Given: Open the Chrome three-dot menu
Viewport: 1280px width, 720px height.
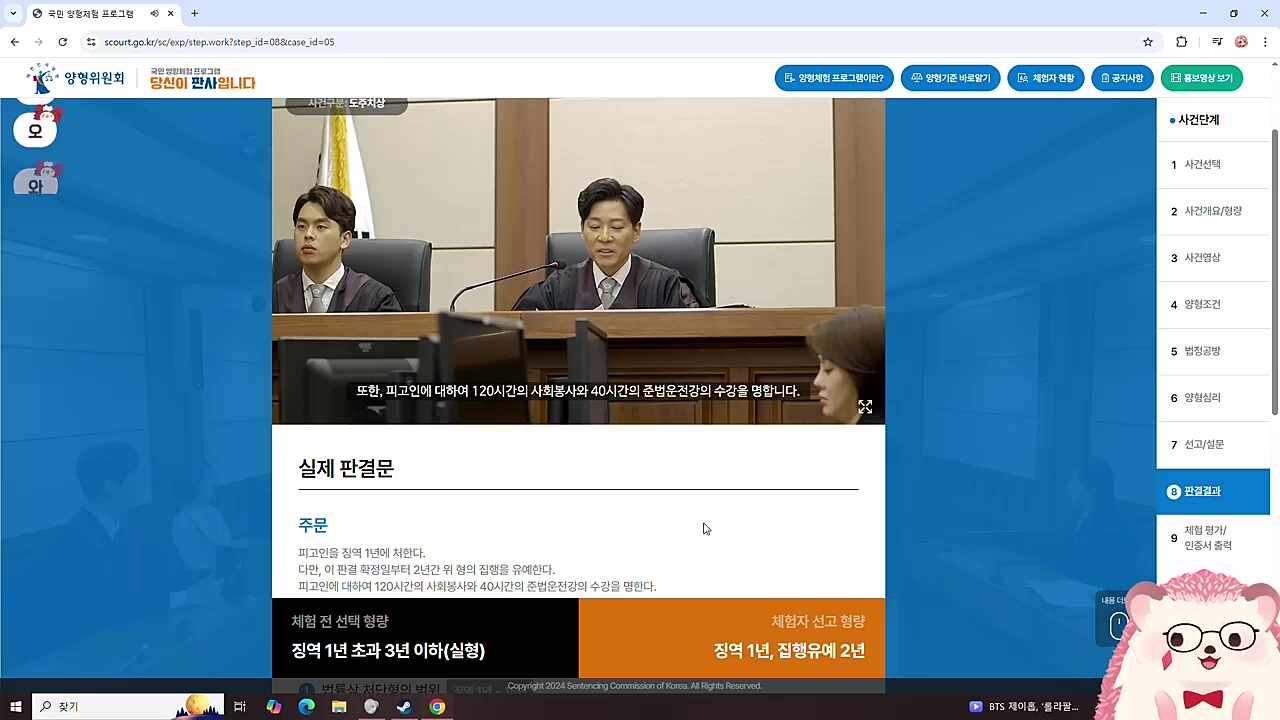Looking at the screenshot, I should pos(1266,42).
